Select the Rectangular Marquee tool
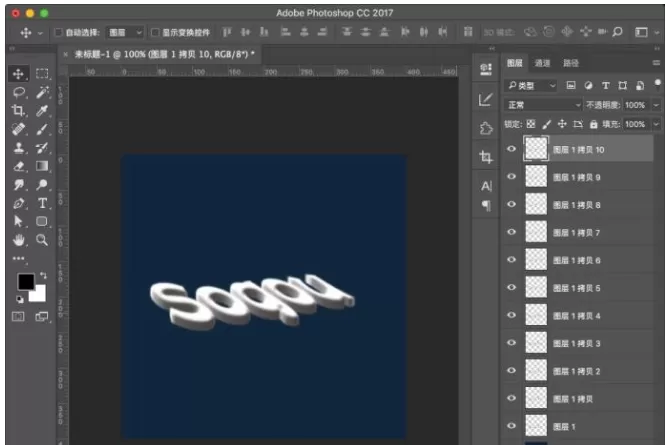This screenshot has height=445, width=666. click(42, 74)
